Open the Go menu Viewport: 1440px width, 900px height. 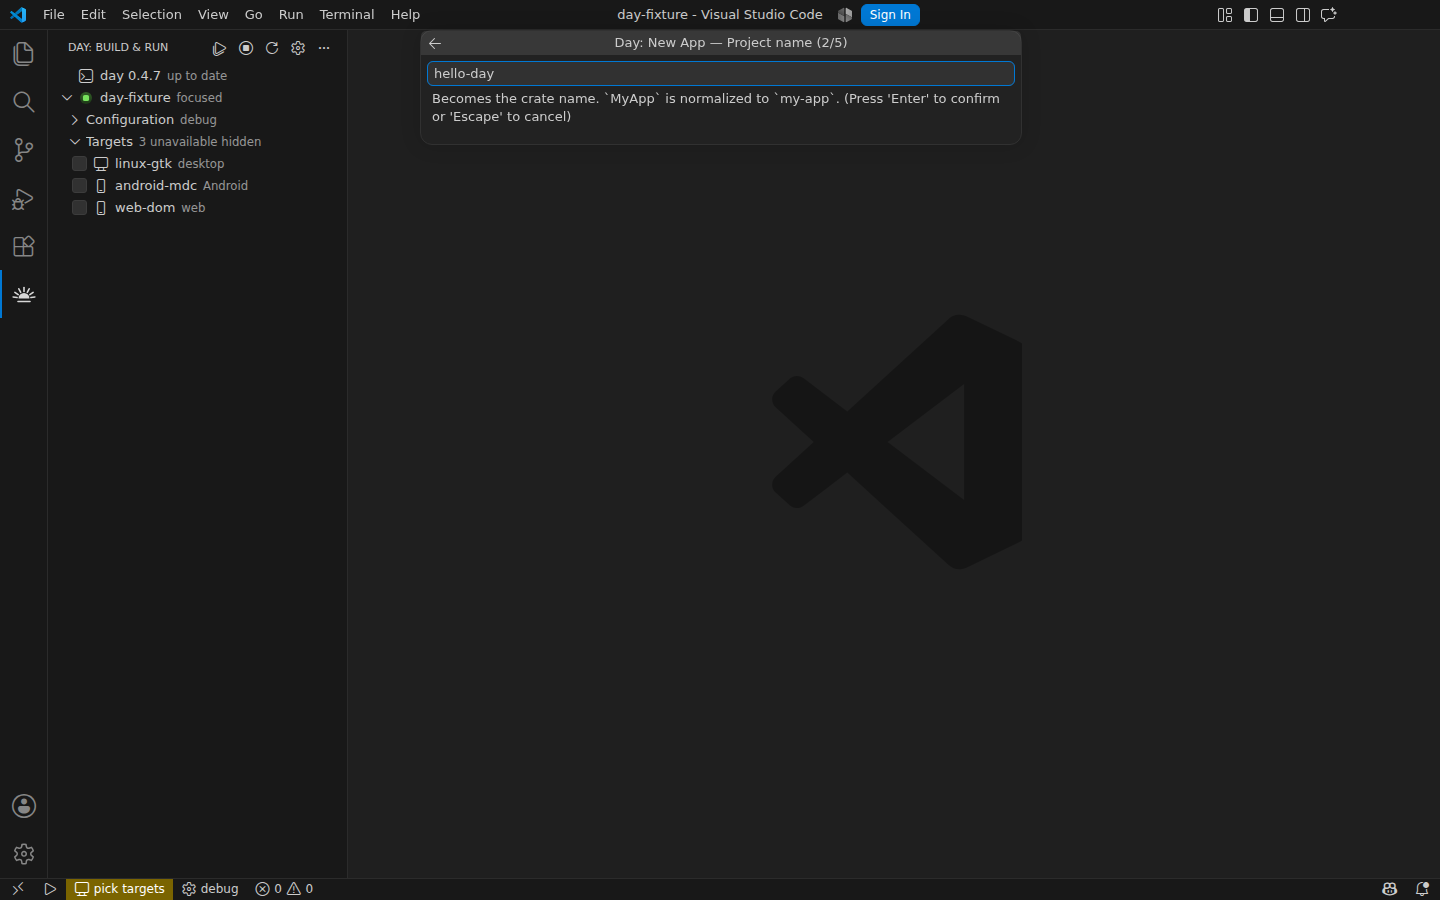(x=254, y=15)
